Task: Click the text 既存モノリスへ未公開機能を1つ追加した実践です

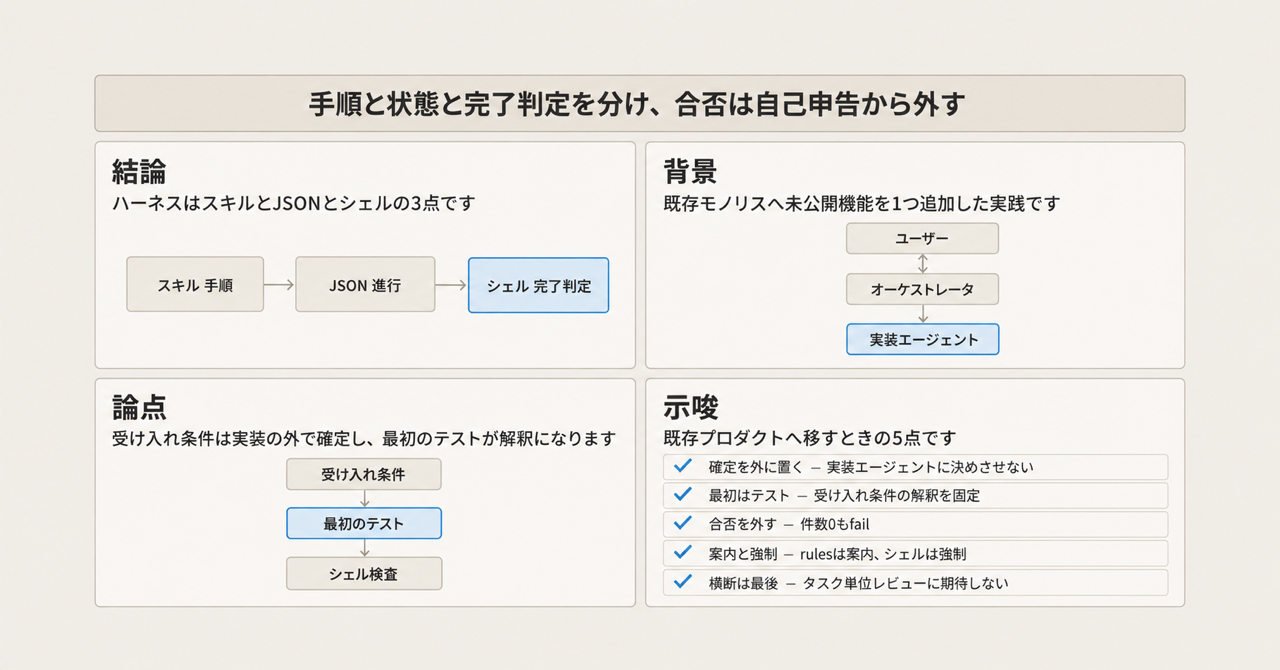Action: pos(861,203)
